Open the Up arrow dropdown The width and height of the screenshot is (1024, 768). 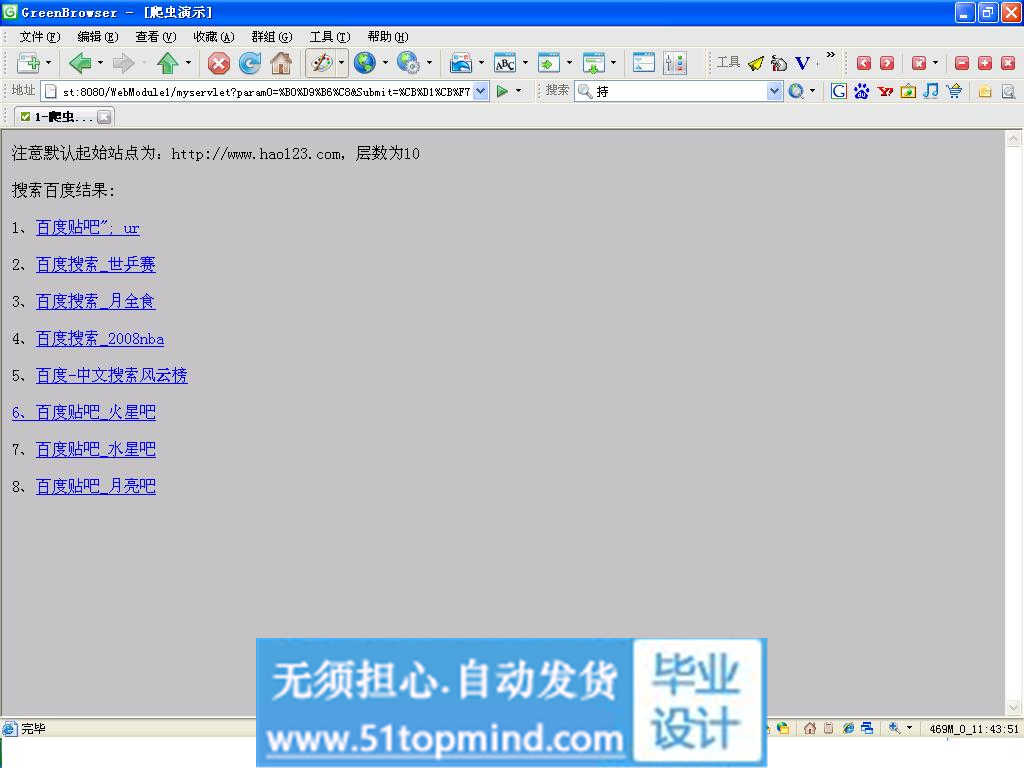point(188,63)
